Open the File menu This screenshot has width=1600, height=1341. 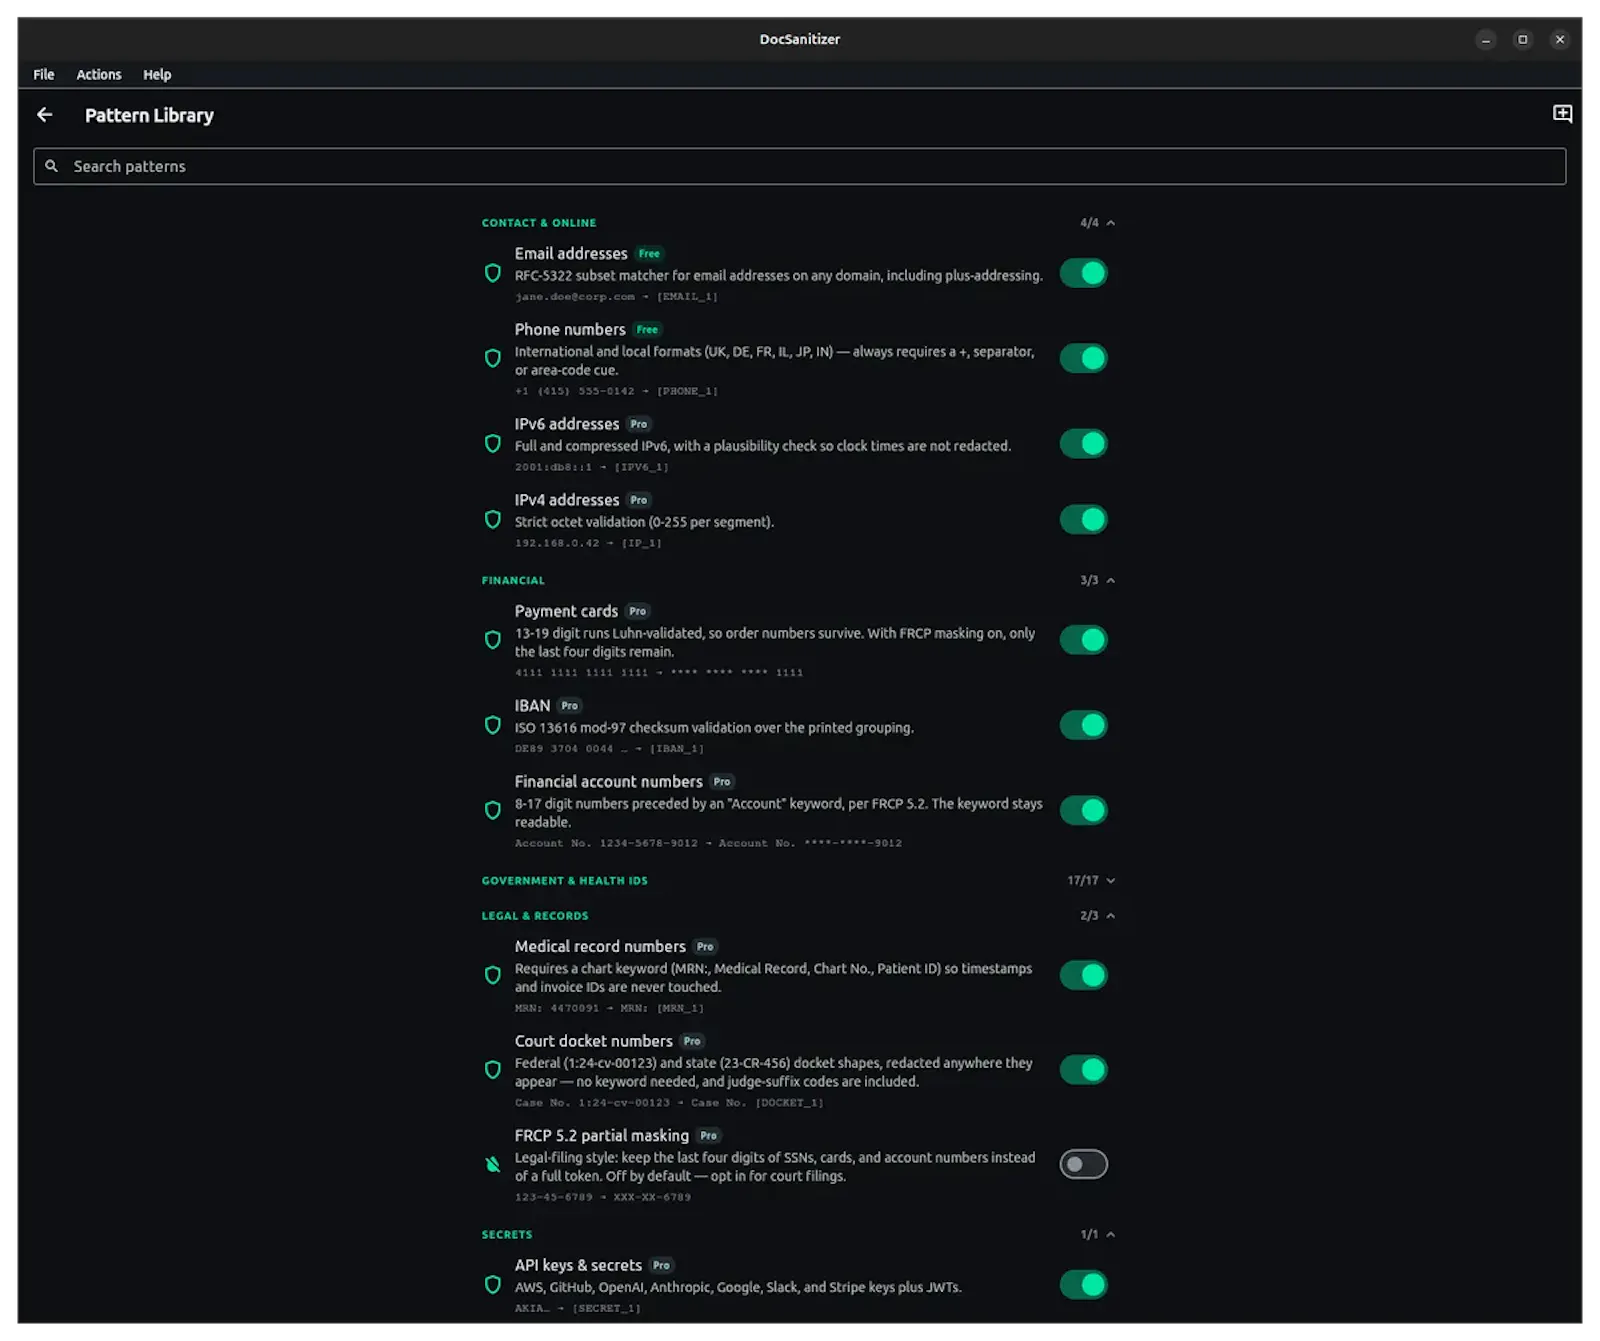[x=44, y=75]
